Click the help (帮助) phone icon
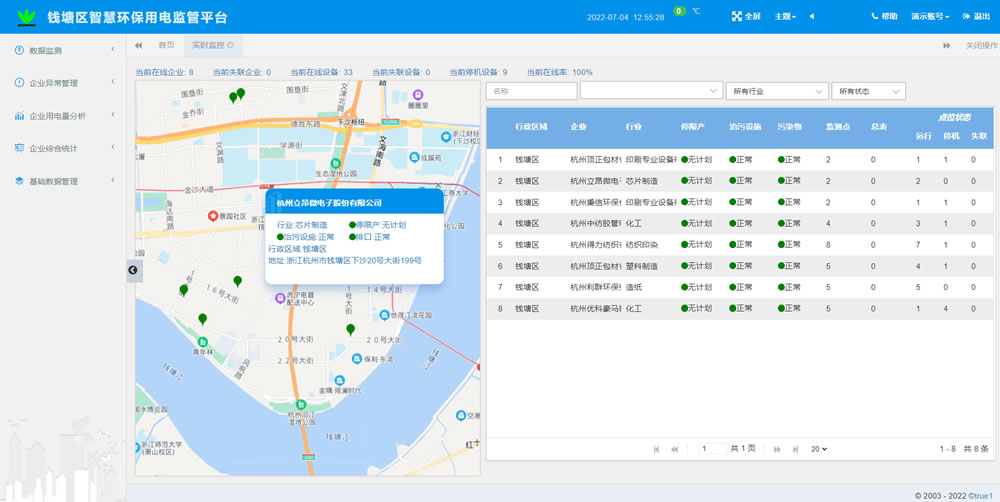 coord(875,17)
